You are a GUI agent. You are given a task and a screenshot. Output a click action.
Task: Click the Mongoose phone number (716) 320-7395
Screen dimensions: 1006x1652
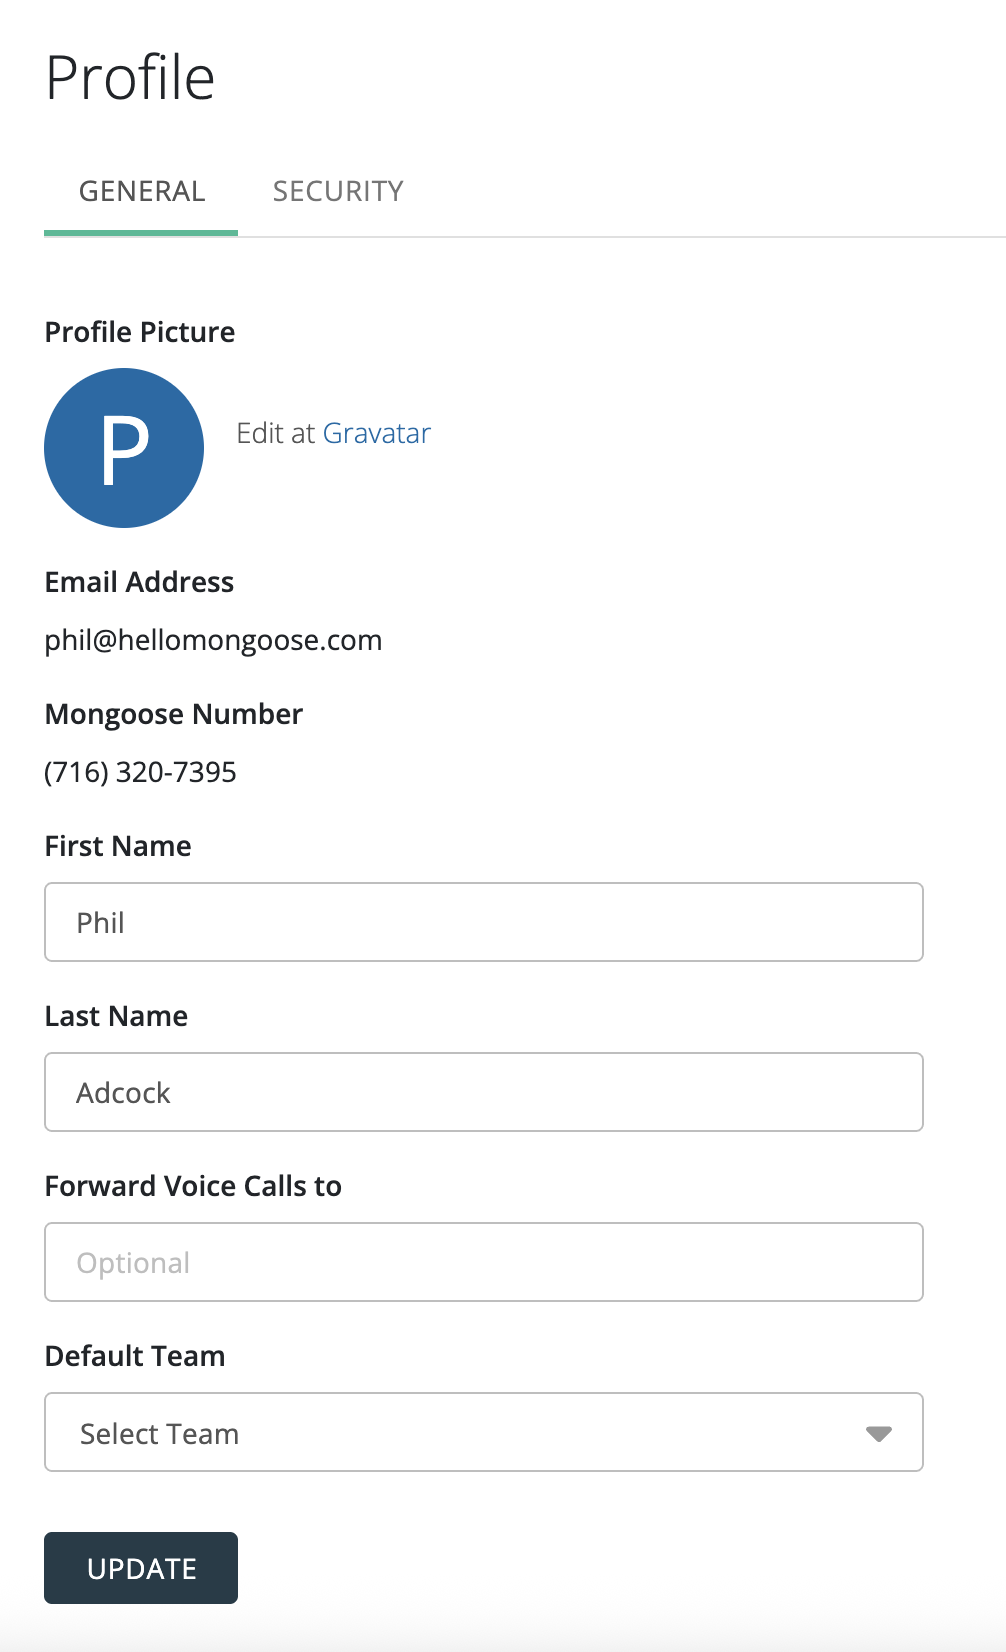pos(140,772)
